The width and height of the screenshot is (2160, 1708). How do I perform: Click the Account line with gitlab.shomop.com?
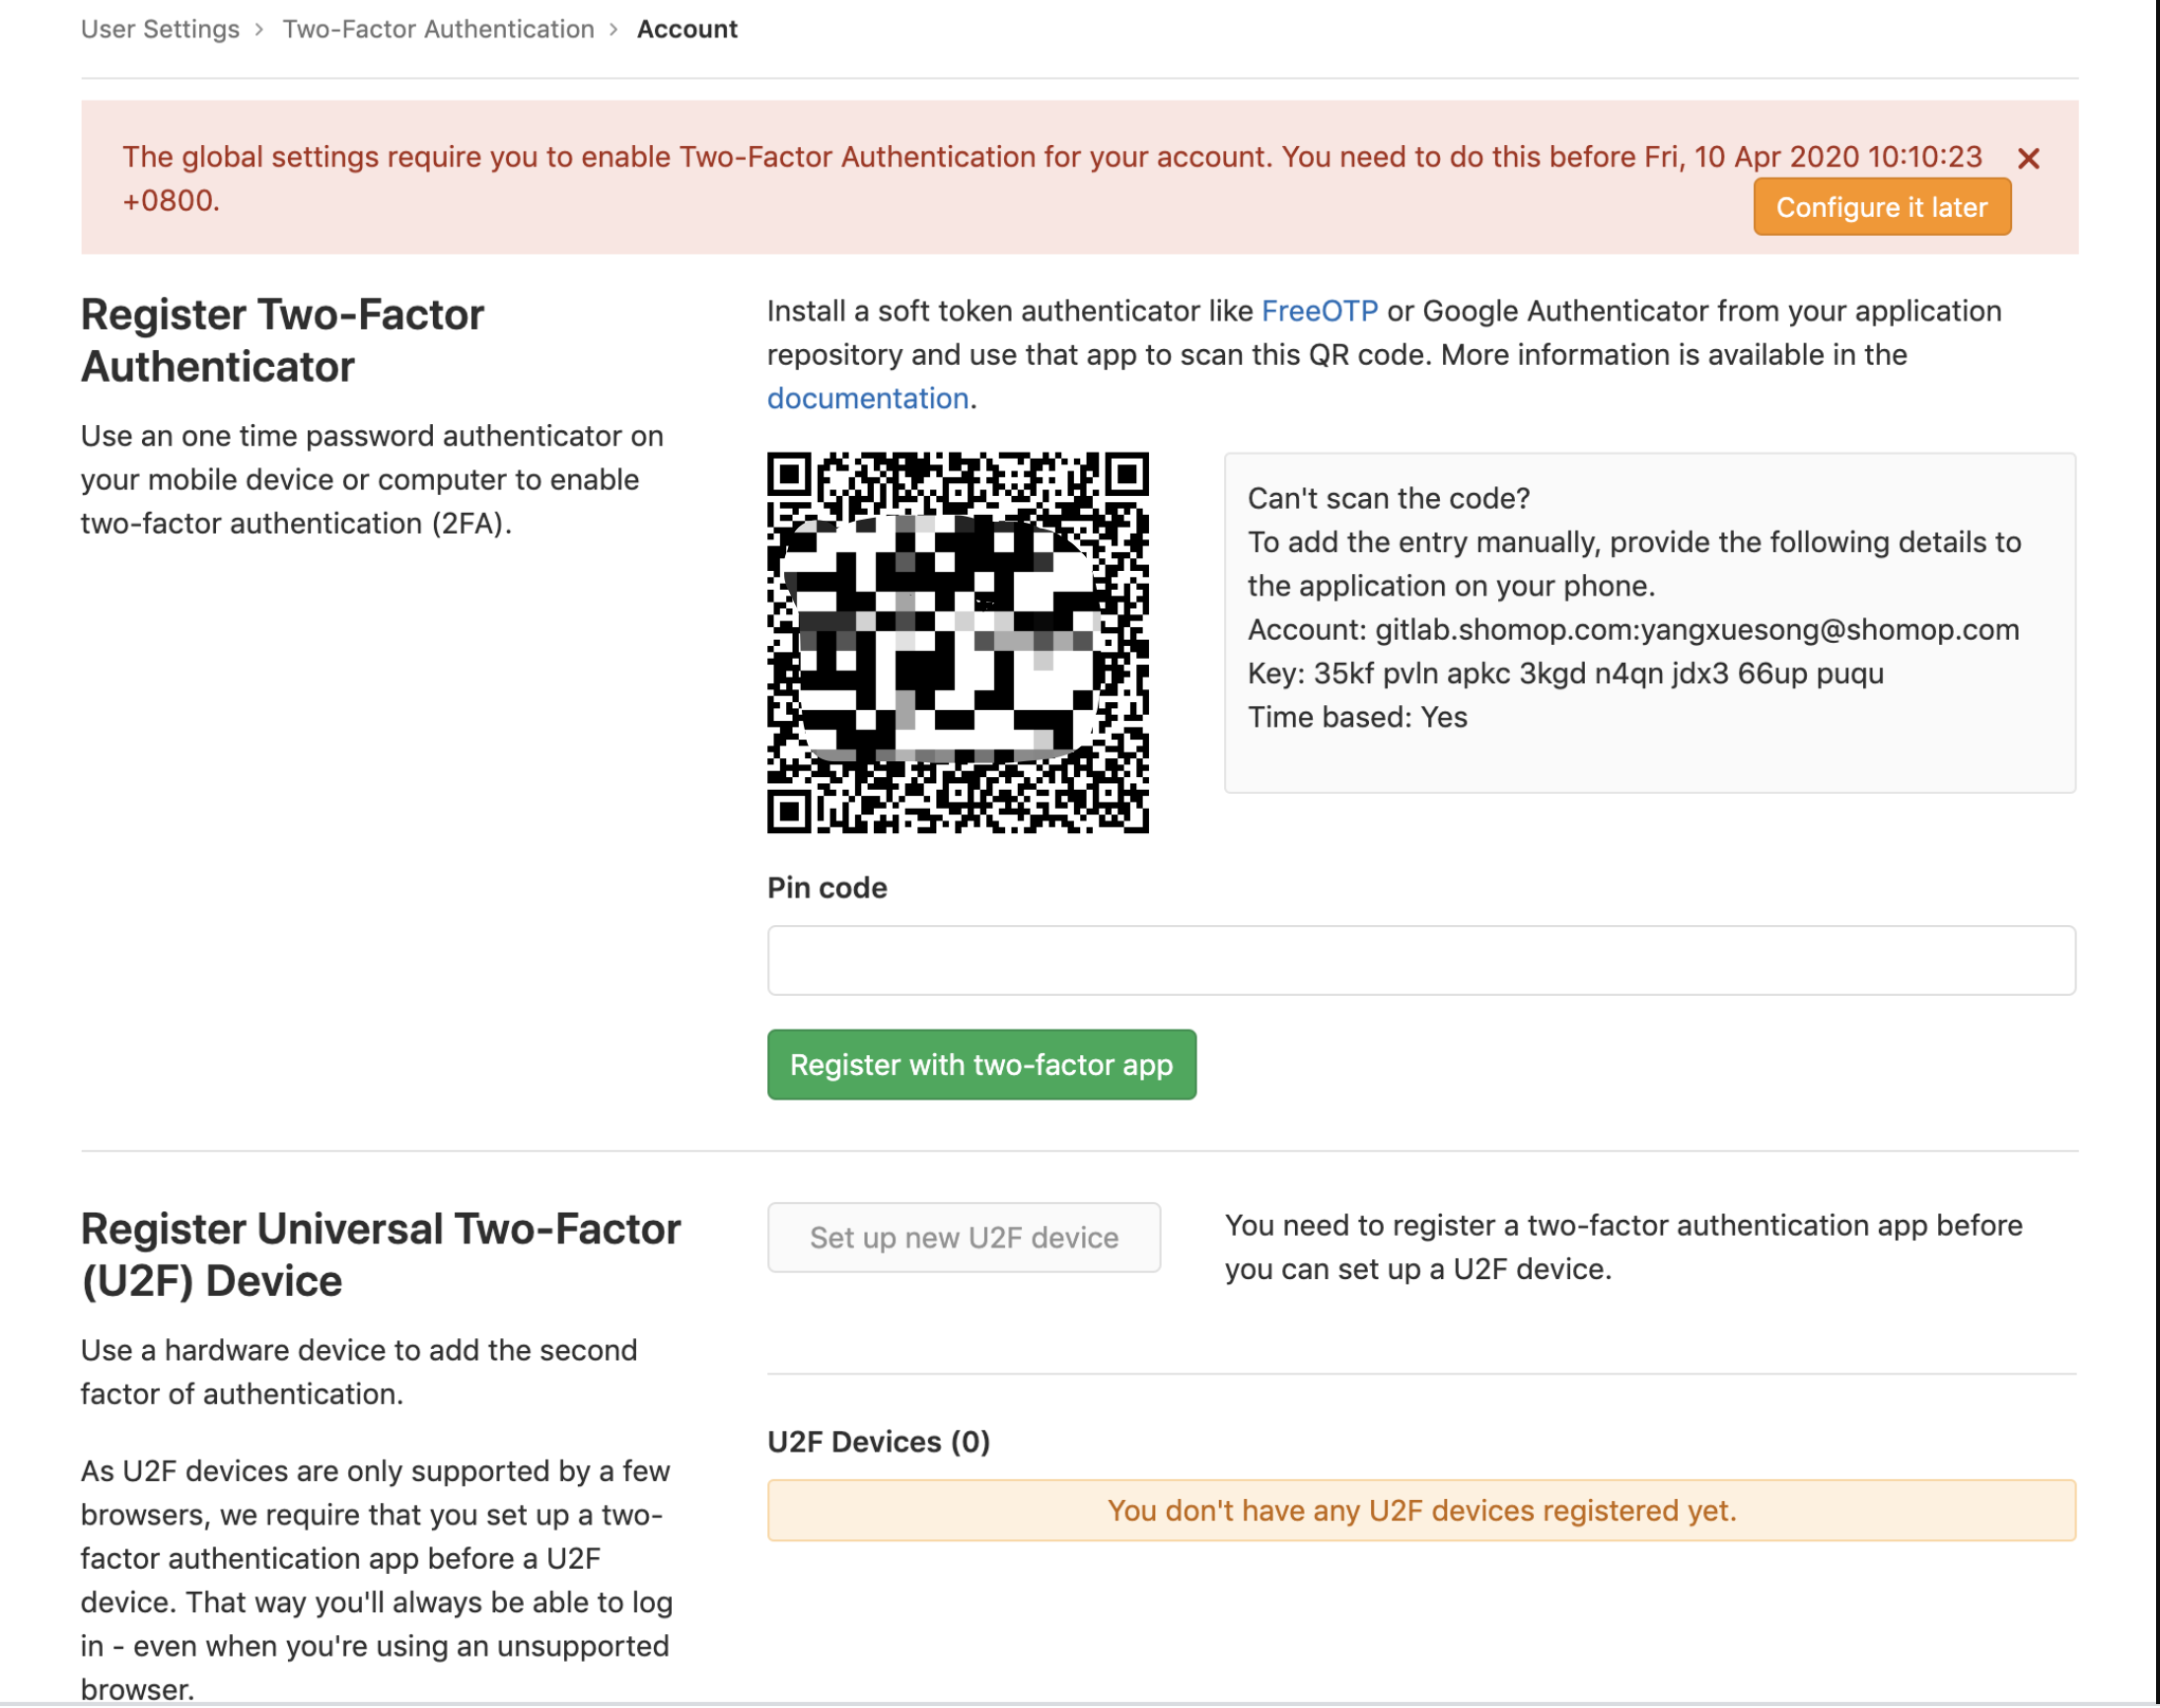[x=1632, y=629]
